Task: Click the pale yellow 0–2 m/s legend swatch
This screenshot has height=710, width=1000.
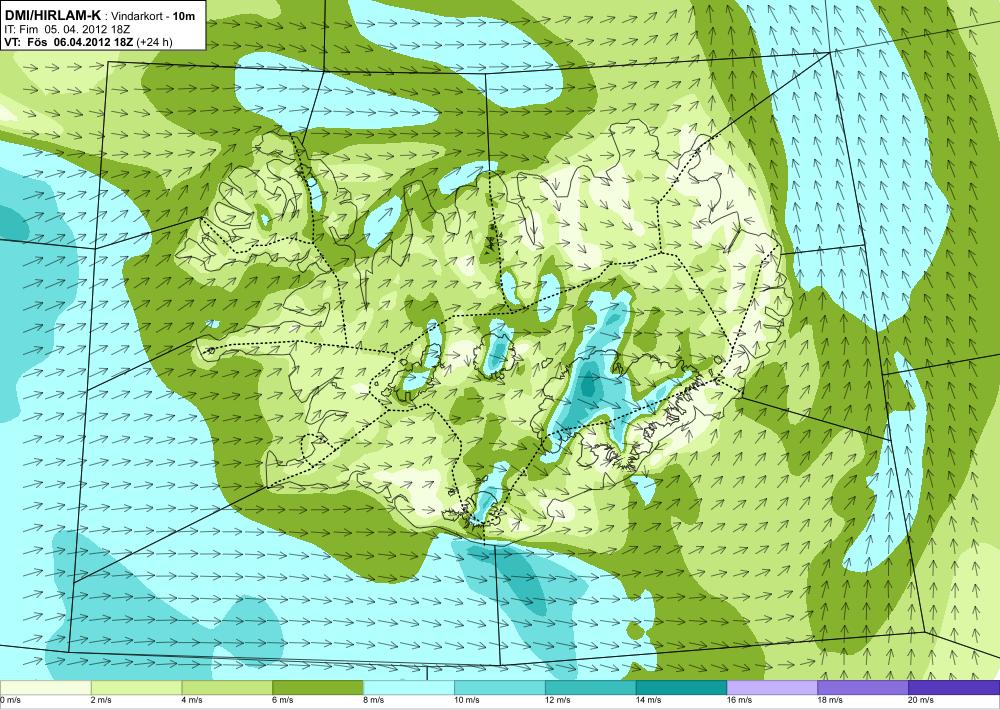Action: click(45, 688)
